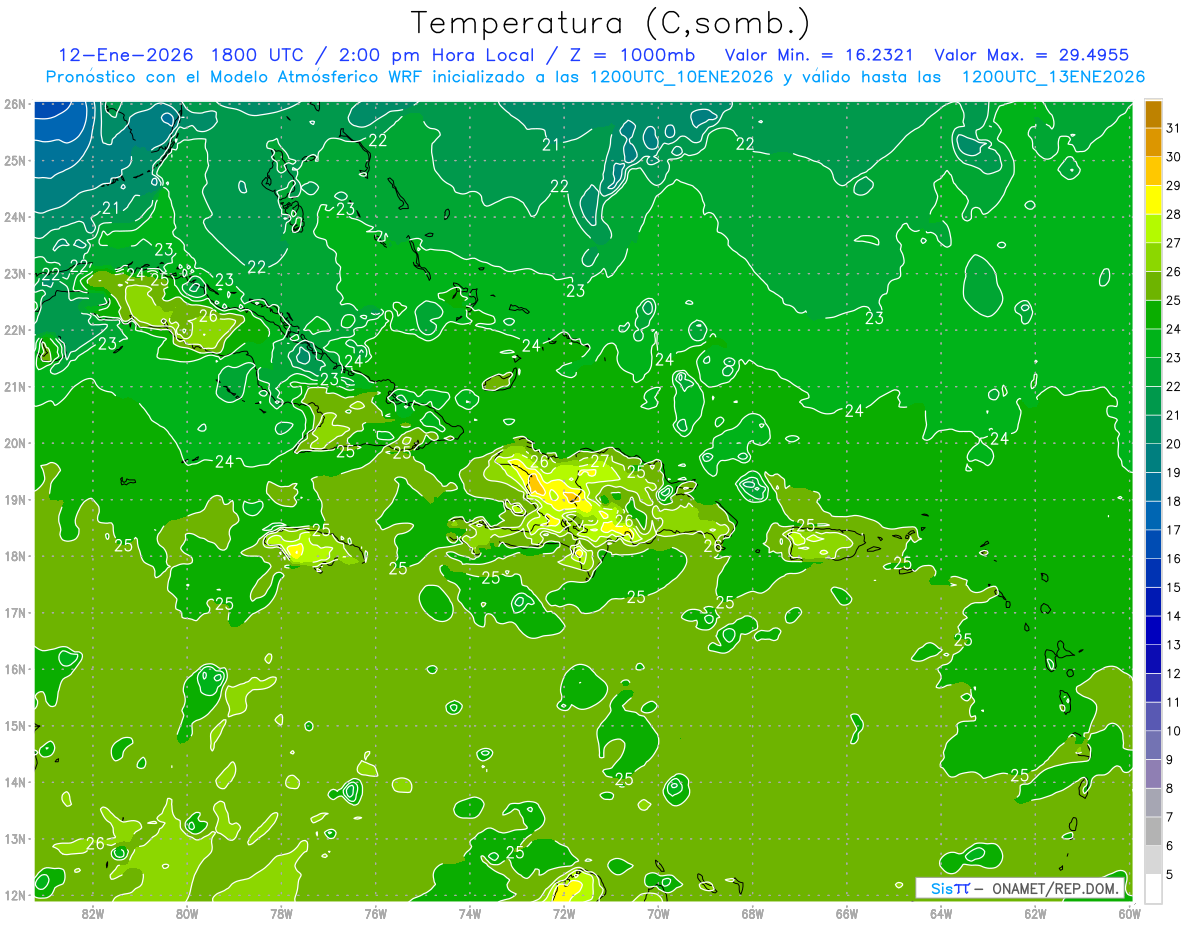
Task: Click the gray swatch between 6 and 7
Action: click(1153, 831)
